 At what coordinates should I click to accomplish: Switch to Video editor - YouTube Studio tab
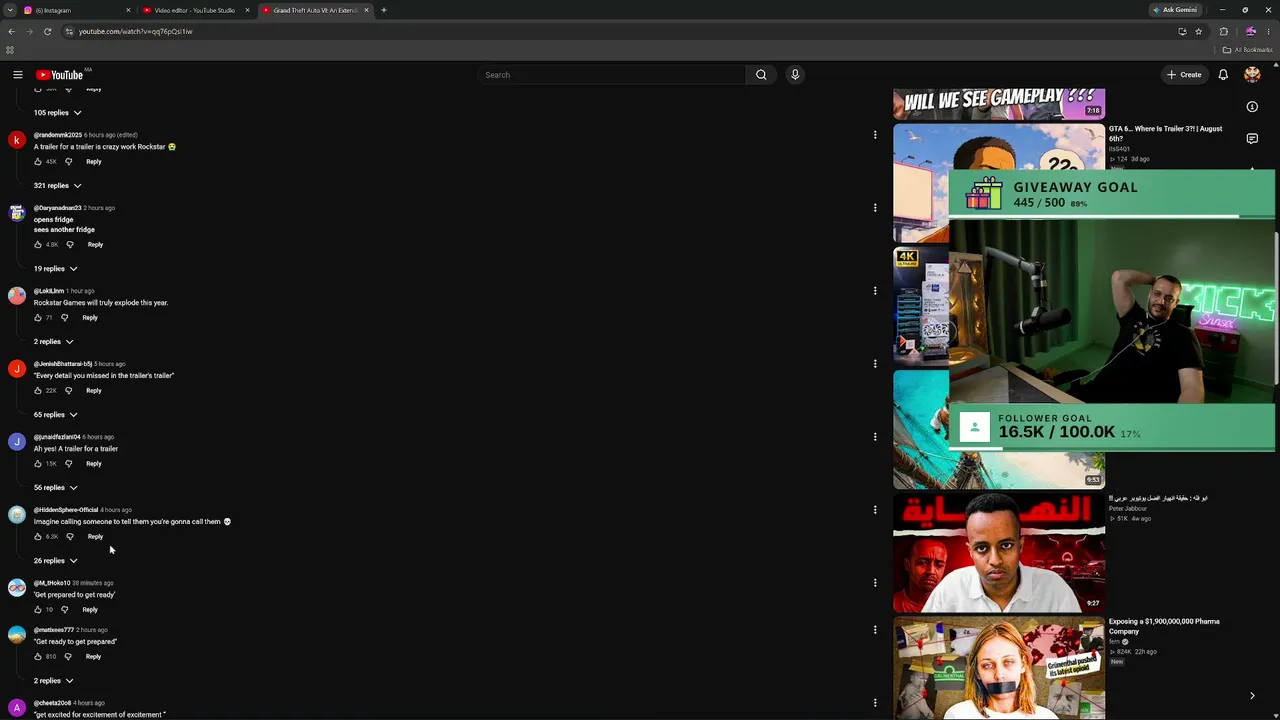point(195,10)
